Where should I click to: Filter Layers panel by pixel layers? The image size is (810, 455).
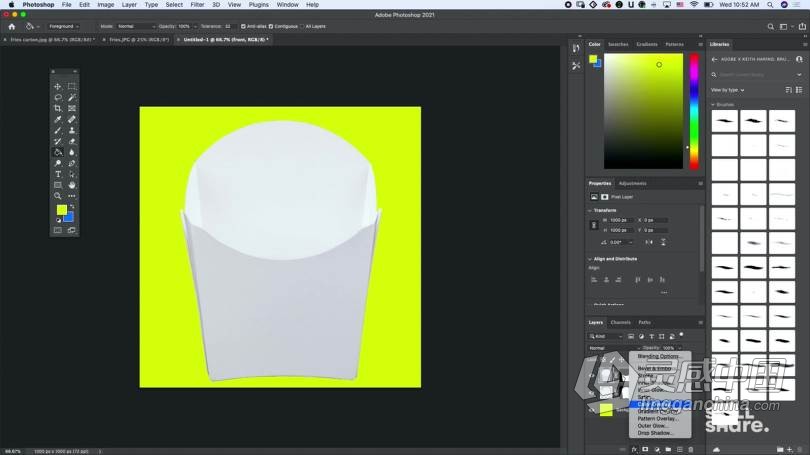click(x=631, y=336)
